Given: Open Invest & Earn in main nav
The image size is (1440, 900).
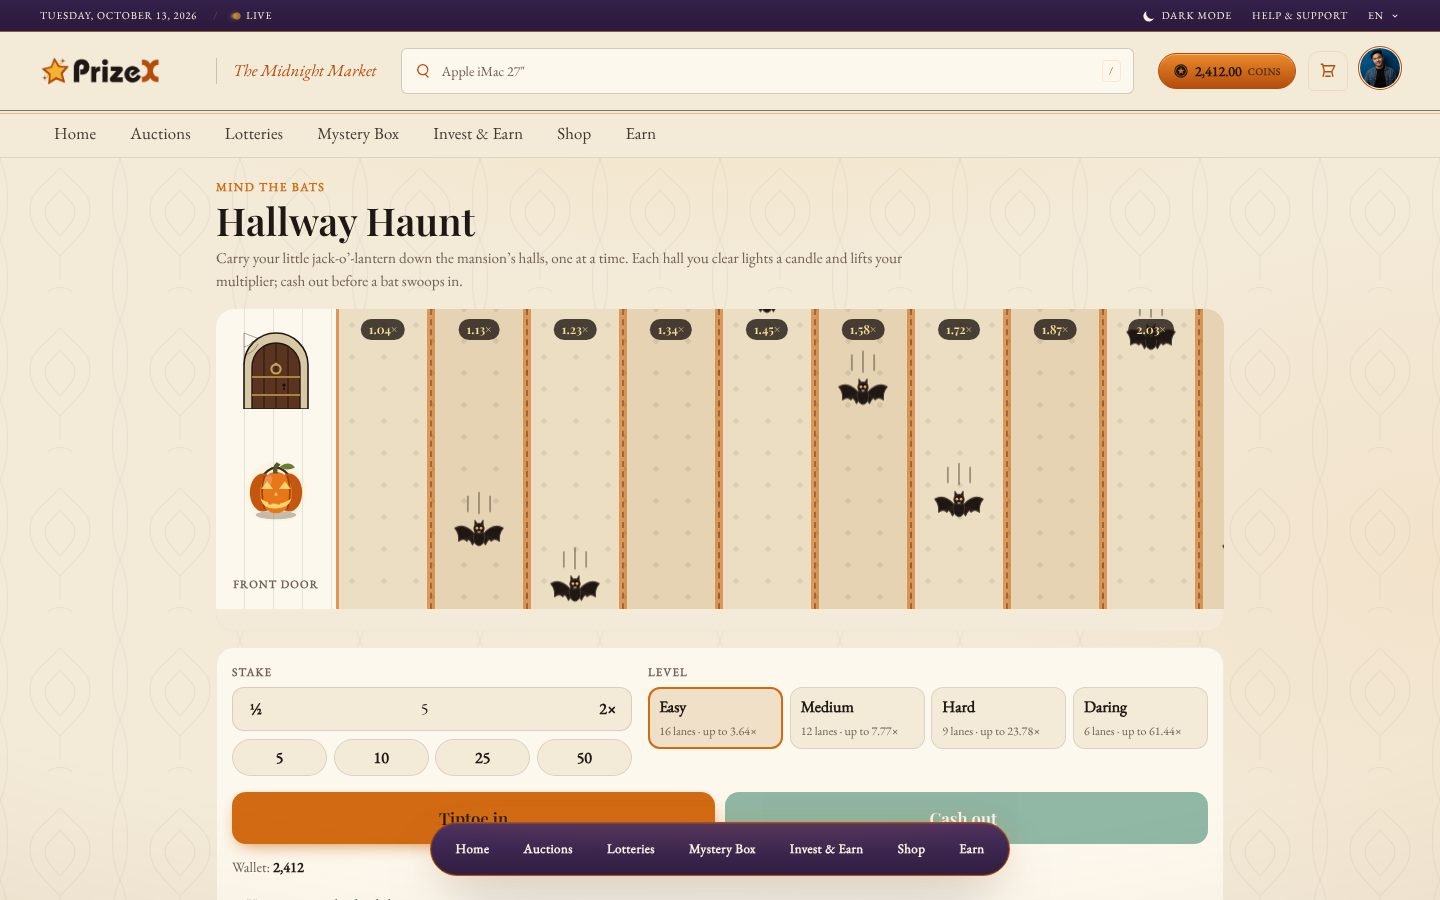Looking at the screenshot, I should (x=478, y=134).
